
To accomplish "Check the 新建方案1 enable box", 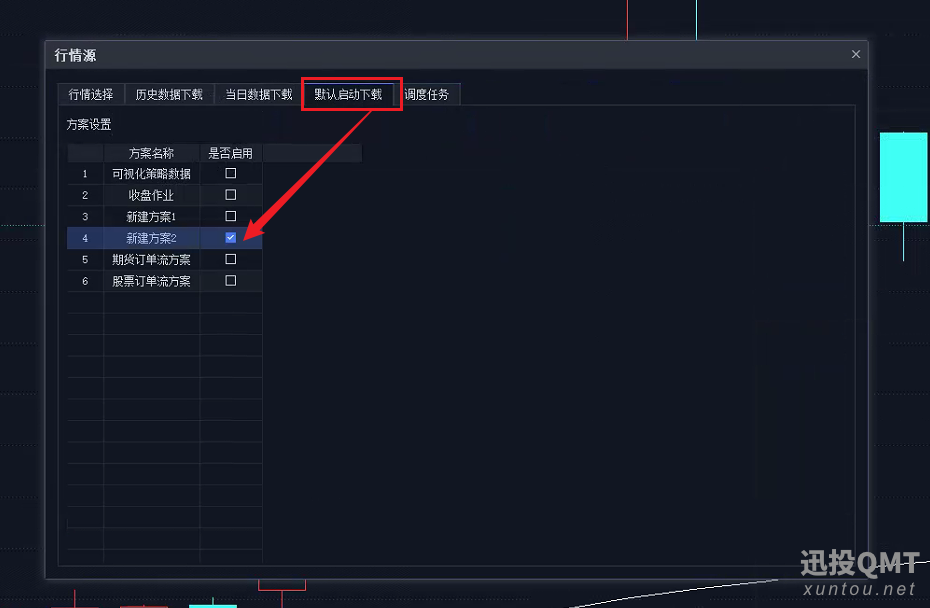I will pyautogui.click(x=231, y=216).
